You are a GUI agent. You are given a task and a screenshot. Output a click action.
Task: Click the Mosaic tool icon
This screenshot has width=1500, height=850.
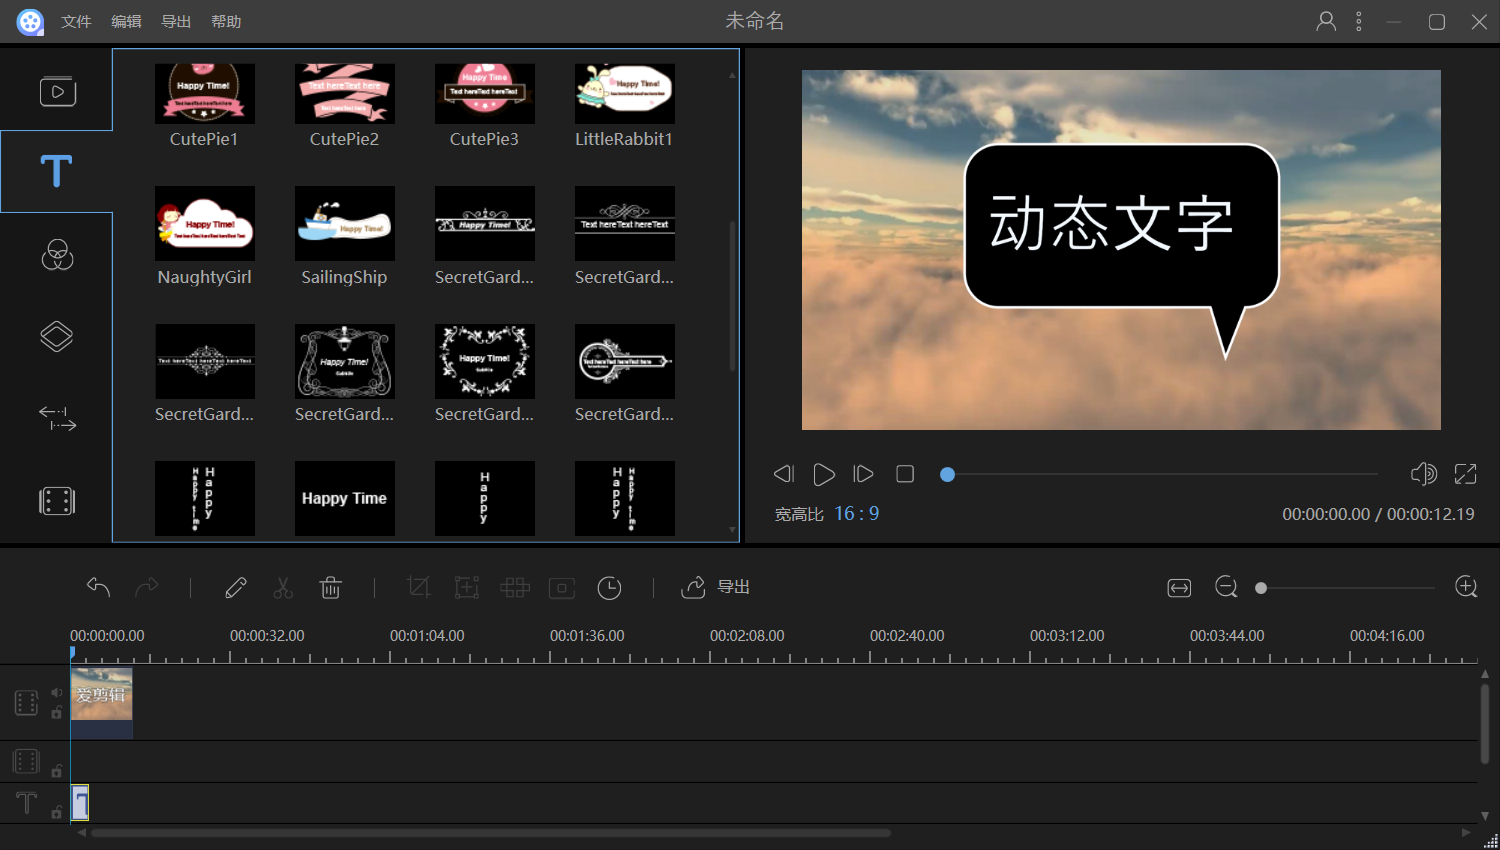tap(515, 587)
